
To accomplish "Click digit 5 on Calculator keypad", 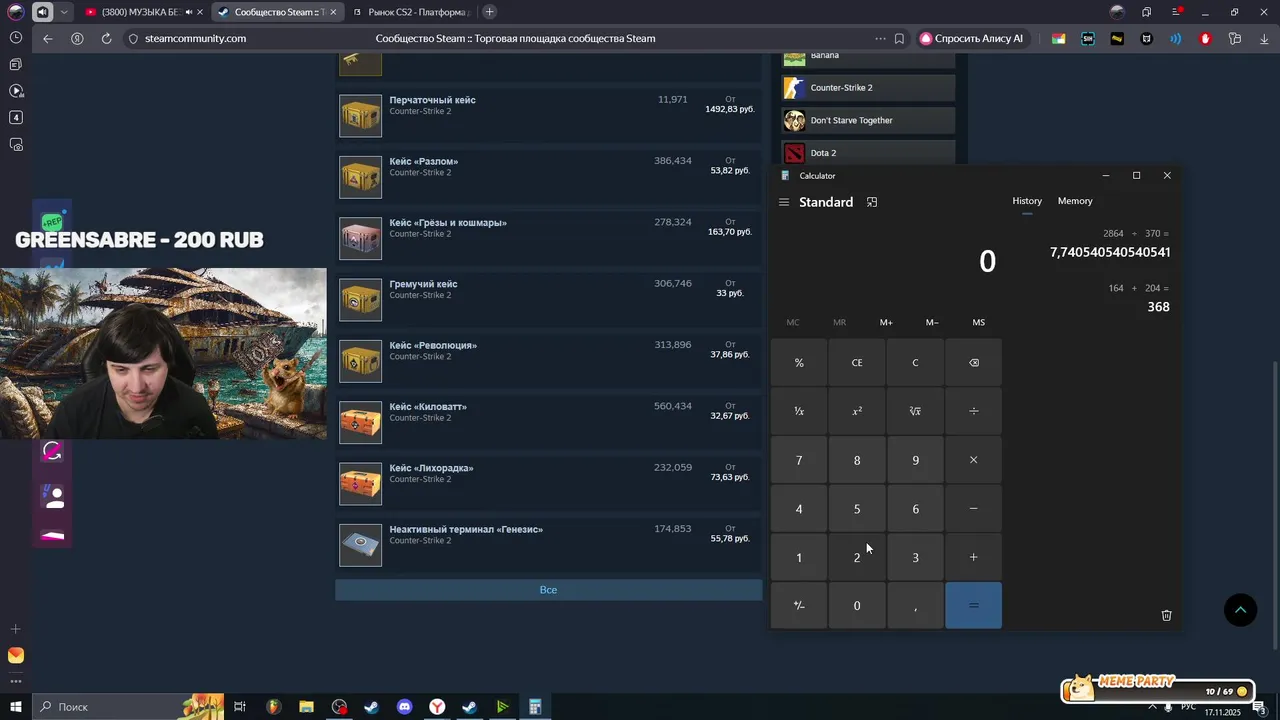I will coord(857,509).
